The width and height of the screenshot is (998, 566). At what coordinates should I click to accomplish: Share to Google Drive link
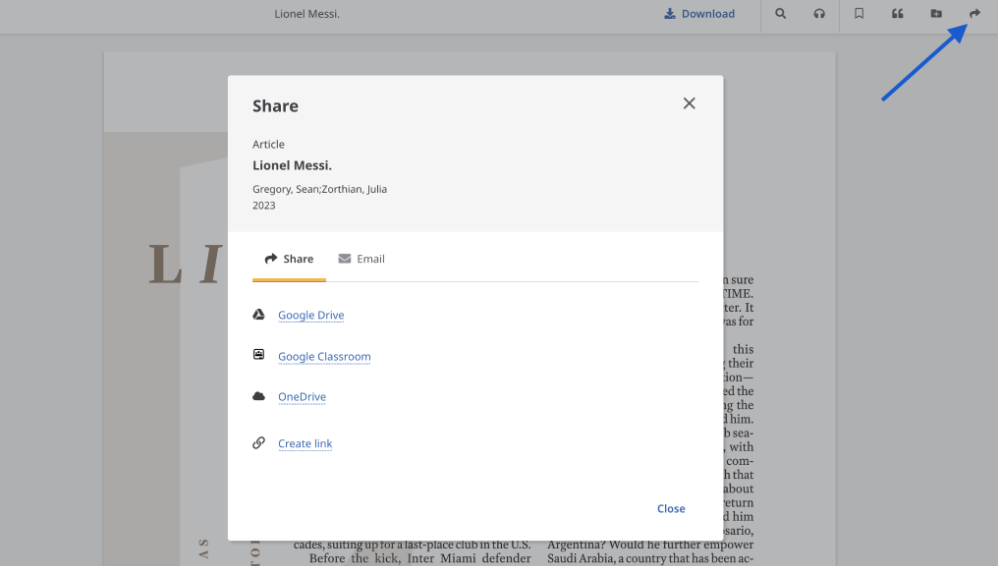tap(311, 315)
